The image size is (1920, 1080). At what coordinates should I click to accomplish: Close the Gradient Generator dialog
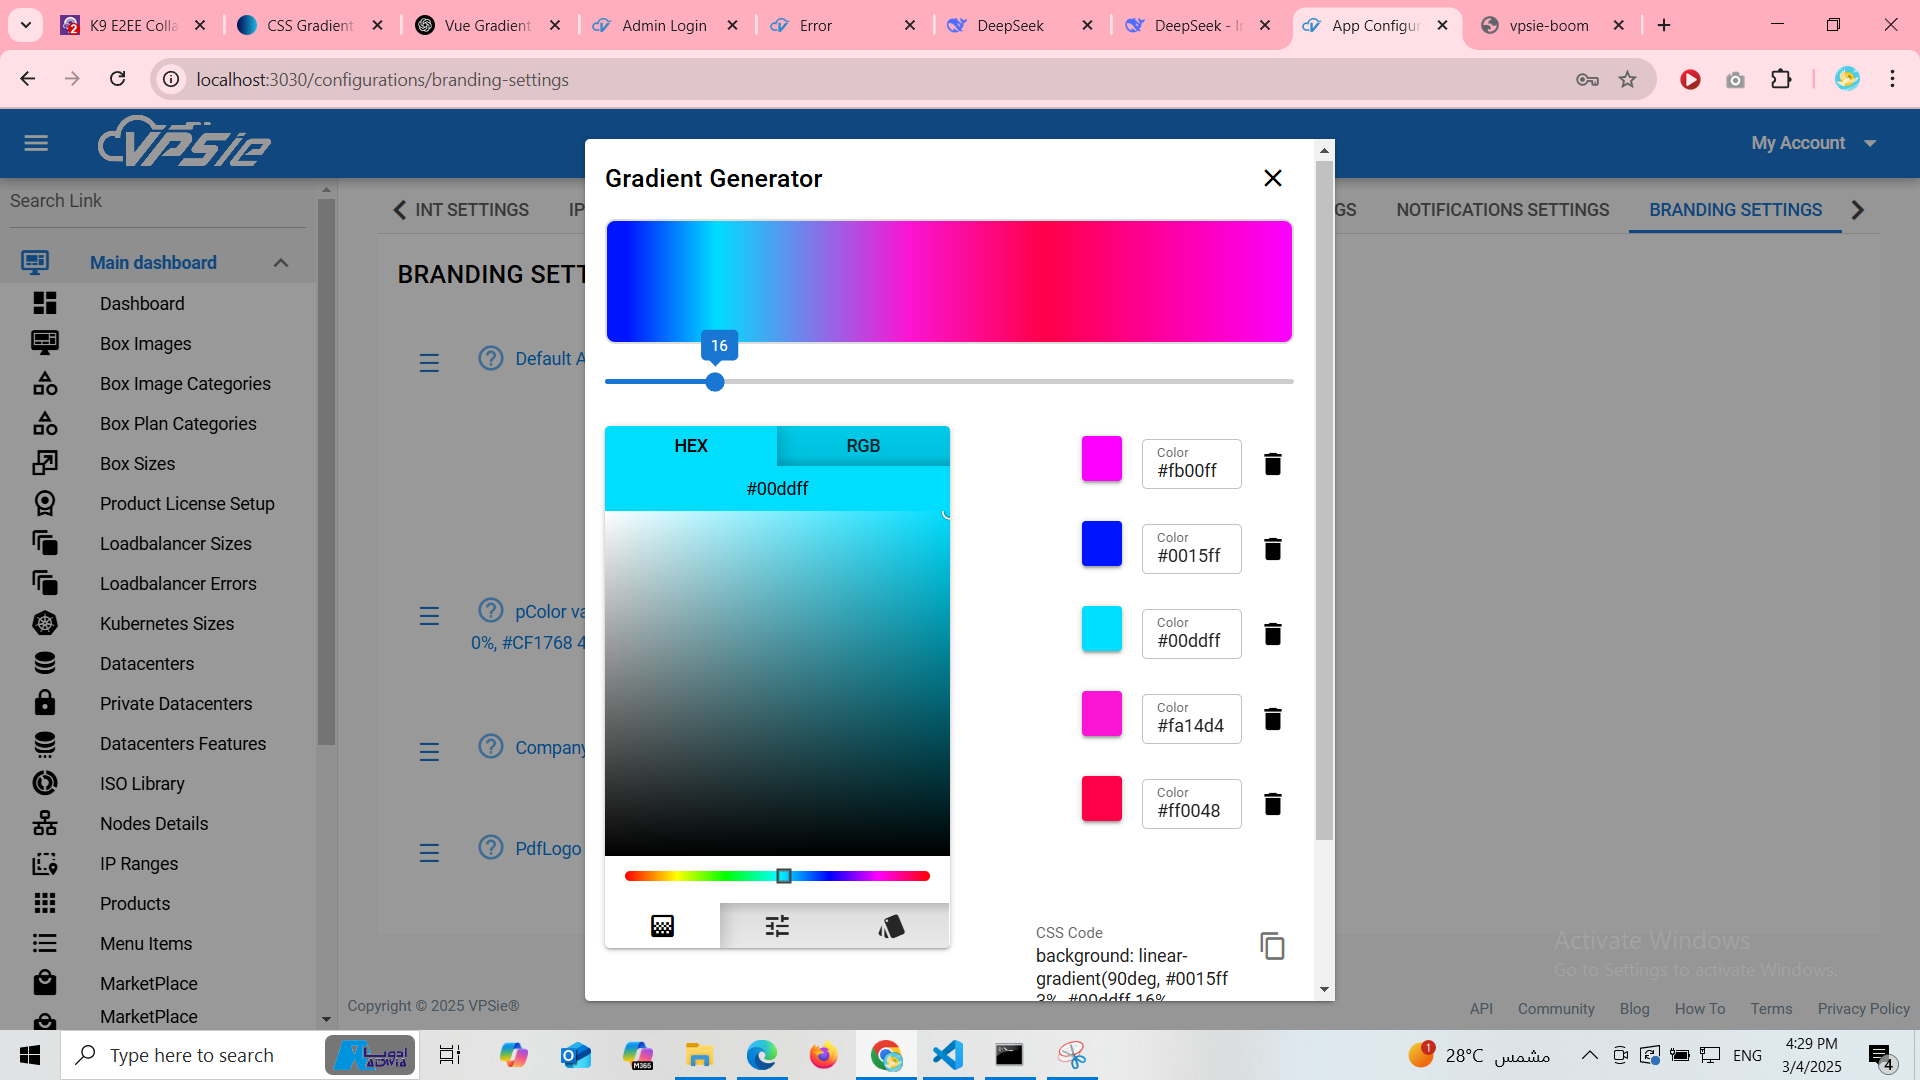[x=1272, y=178]
